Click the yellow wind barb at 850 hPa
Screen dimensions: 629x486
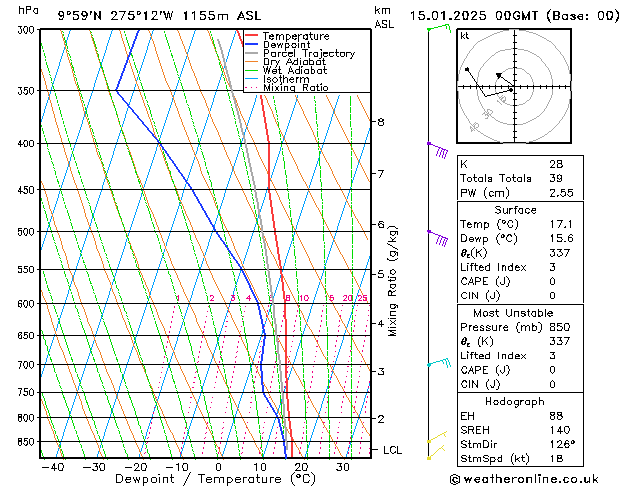point(437,437)
